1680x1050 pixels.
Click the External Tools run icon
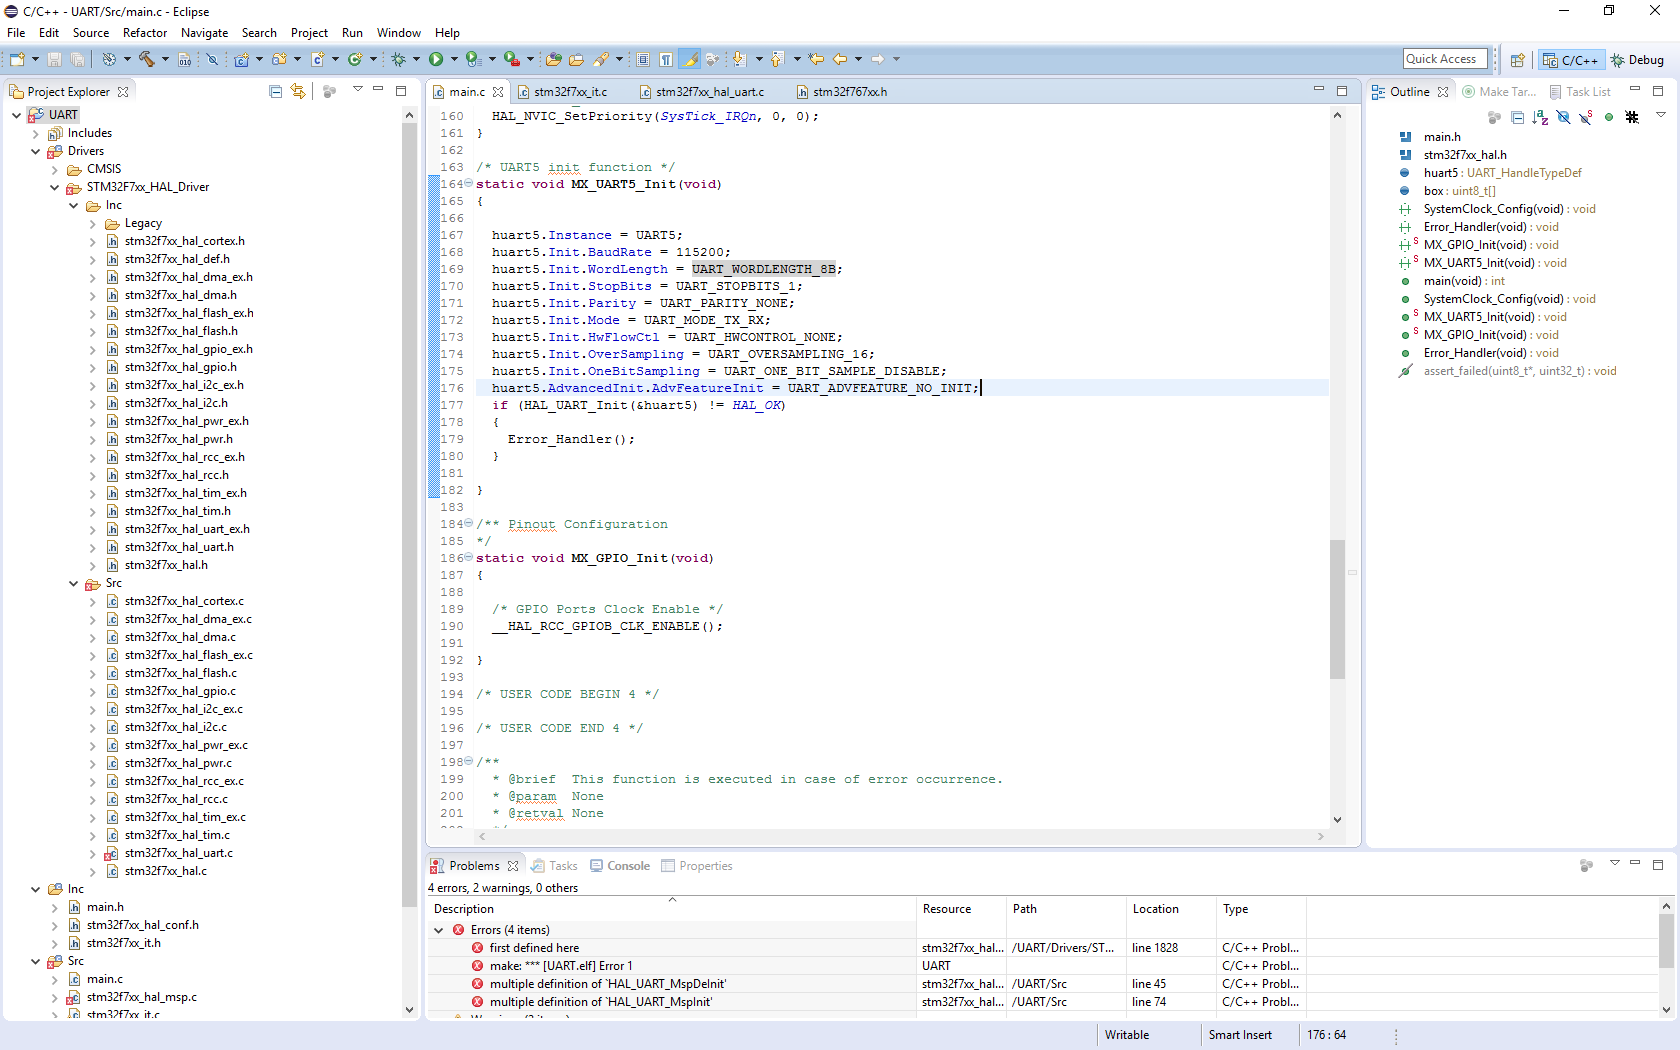(x=512, y=59)
